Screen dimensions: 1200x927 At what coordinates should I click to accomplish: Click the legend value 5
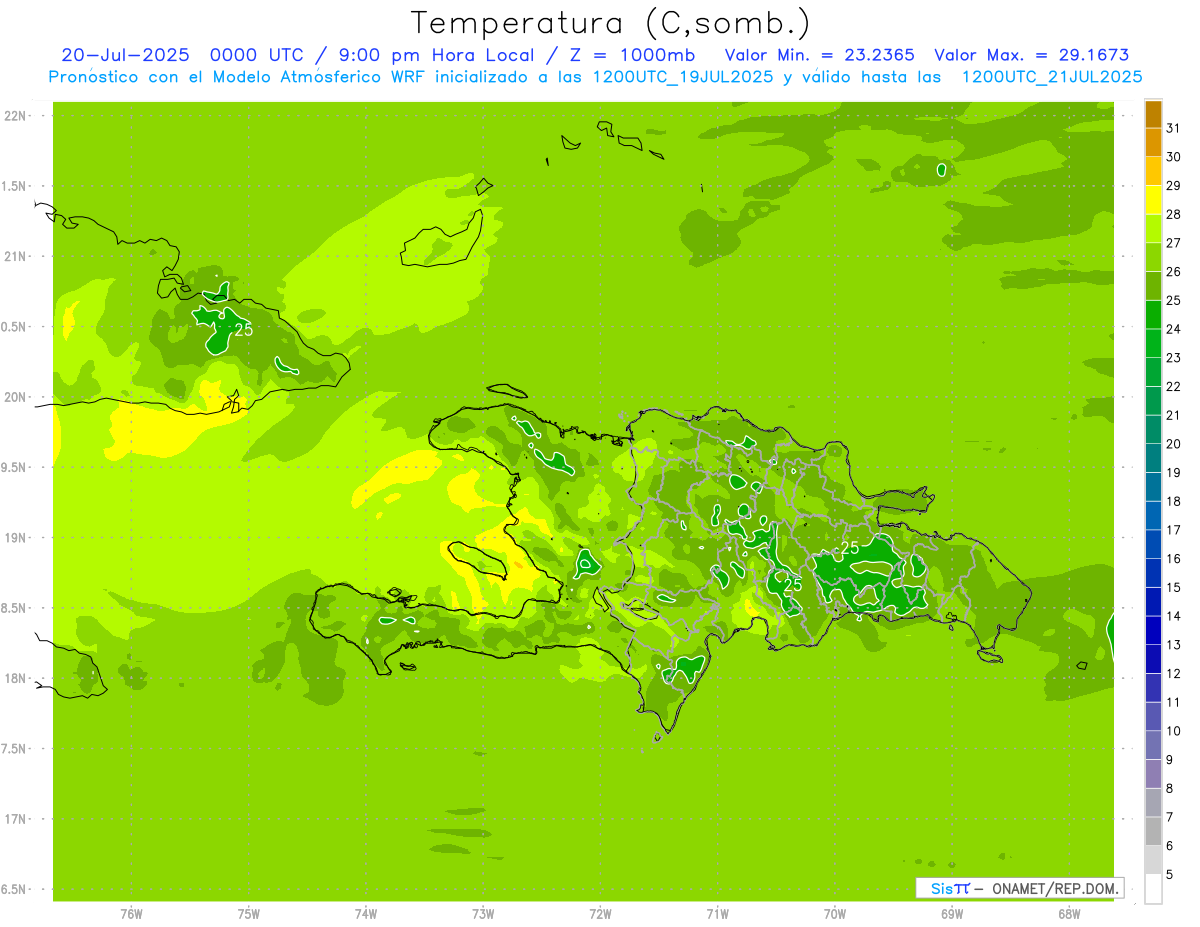(1170, 874)
